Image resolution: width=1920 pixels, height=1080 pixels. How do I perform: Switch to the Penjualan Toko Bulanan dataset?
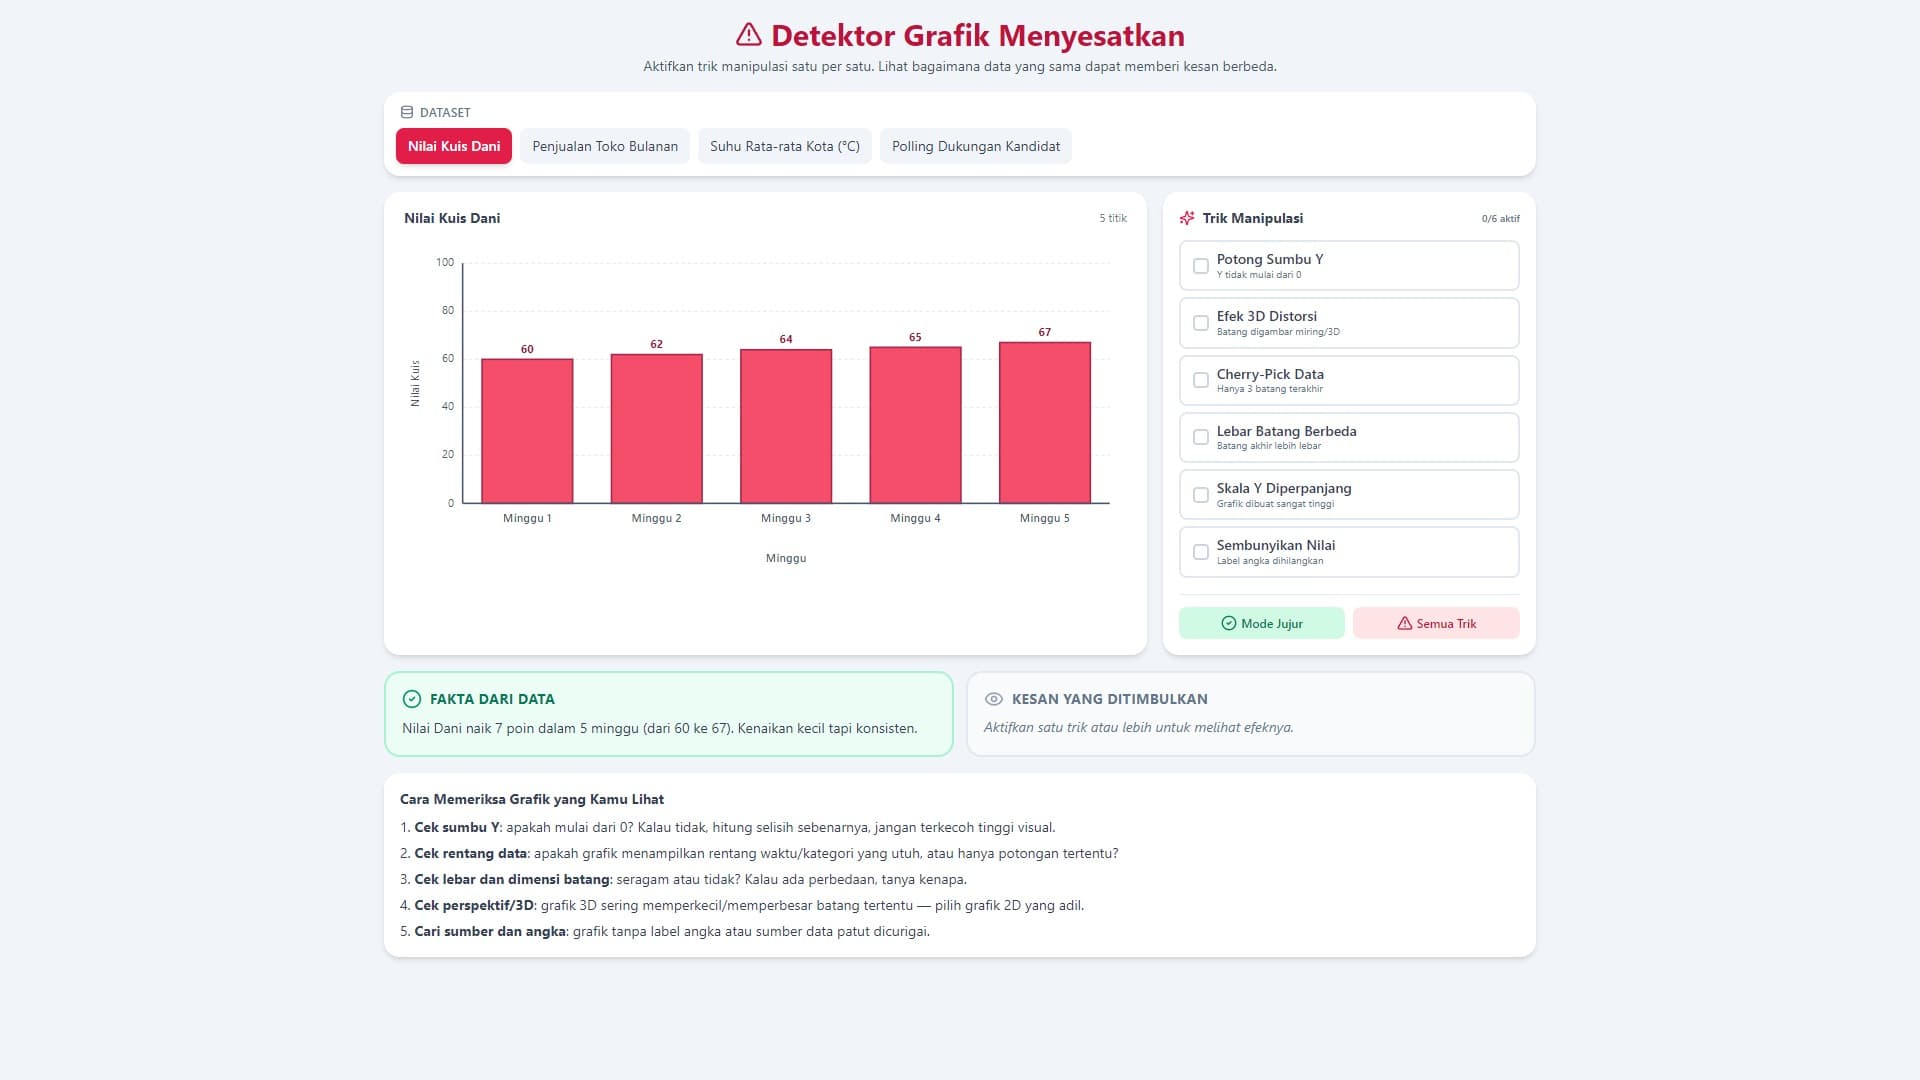point(605,146)
